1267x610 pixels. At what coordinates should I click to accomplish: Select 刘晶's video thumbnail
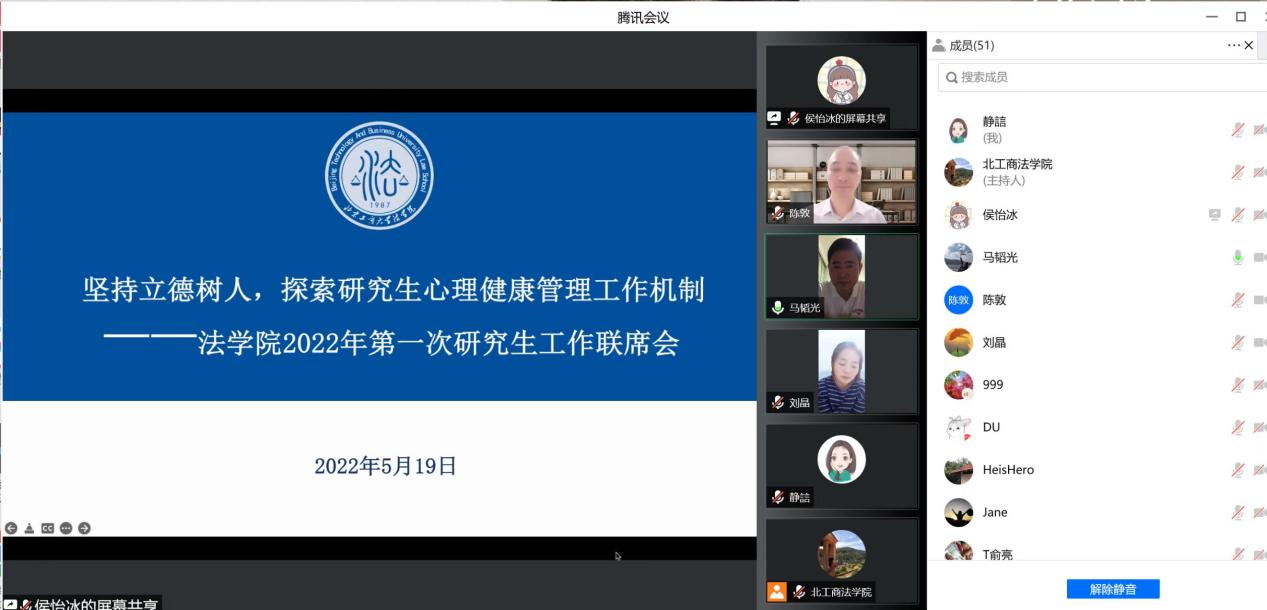(x=841, y=371)
